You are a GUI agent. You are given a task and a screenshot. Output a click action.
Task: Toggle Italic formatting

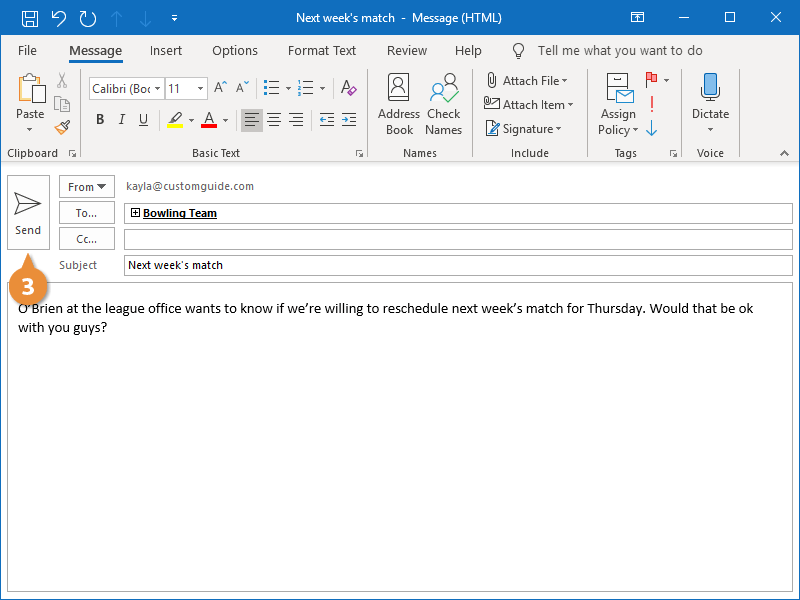coord(122,120)
